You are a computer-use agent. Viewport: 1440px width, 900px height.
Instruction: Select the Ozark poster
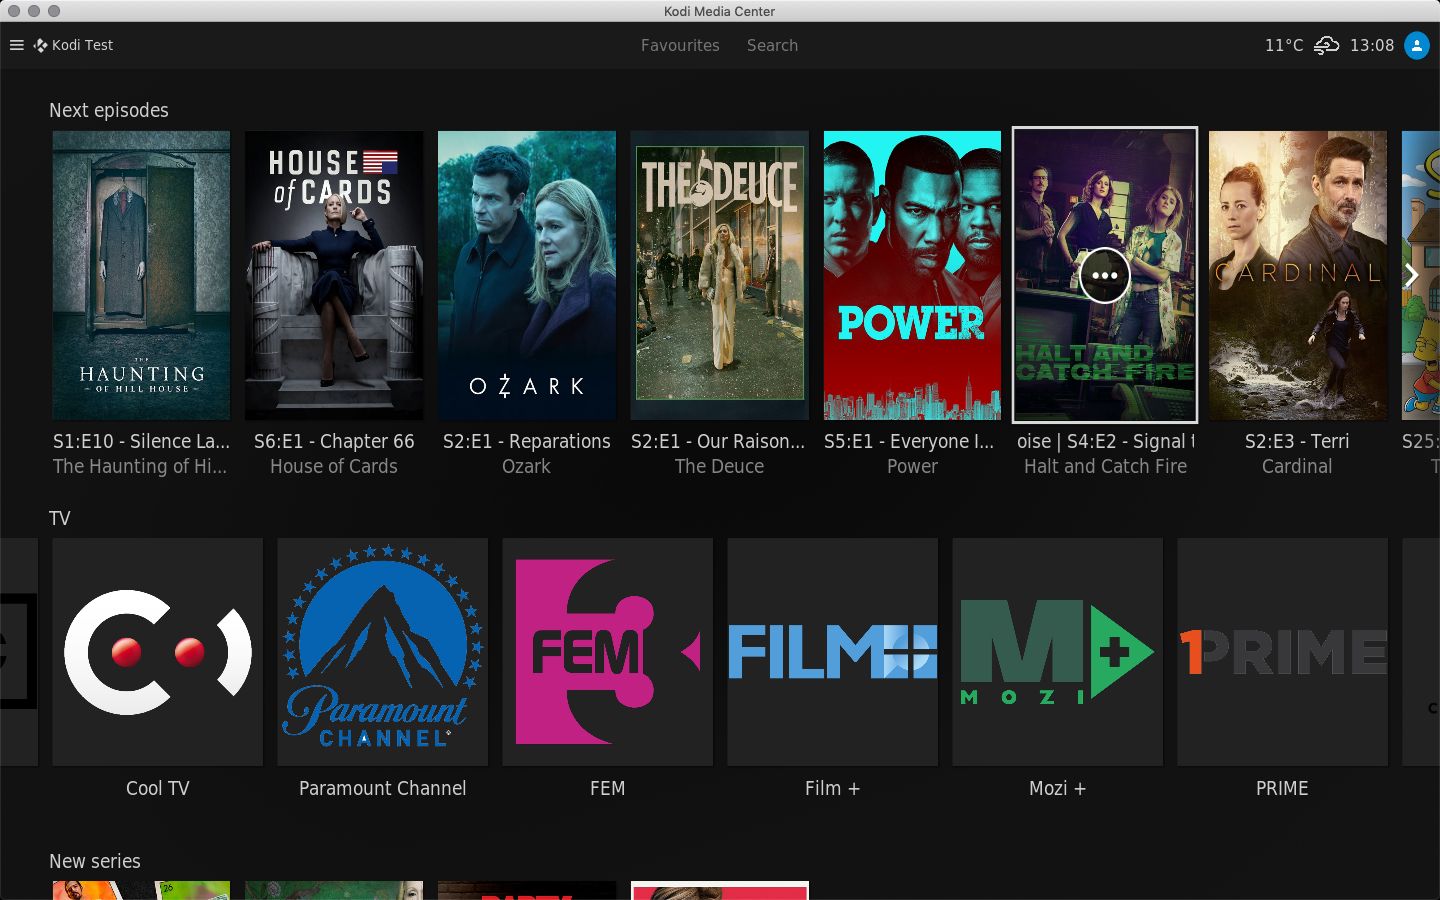click(527, 275)
